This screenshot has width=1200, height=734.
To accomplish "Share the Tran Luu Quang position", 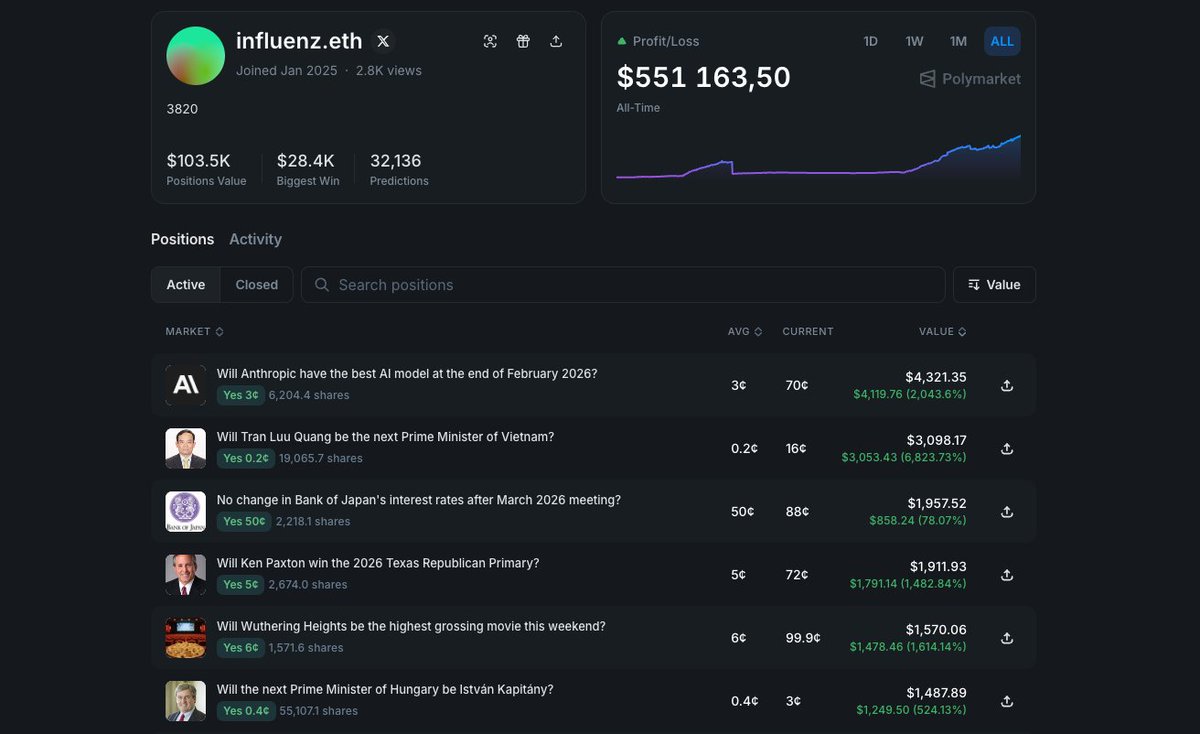I will click(x=1007, y=448).
